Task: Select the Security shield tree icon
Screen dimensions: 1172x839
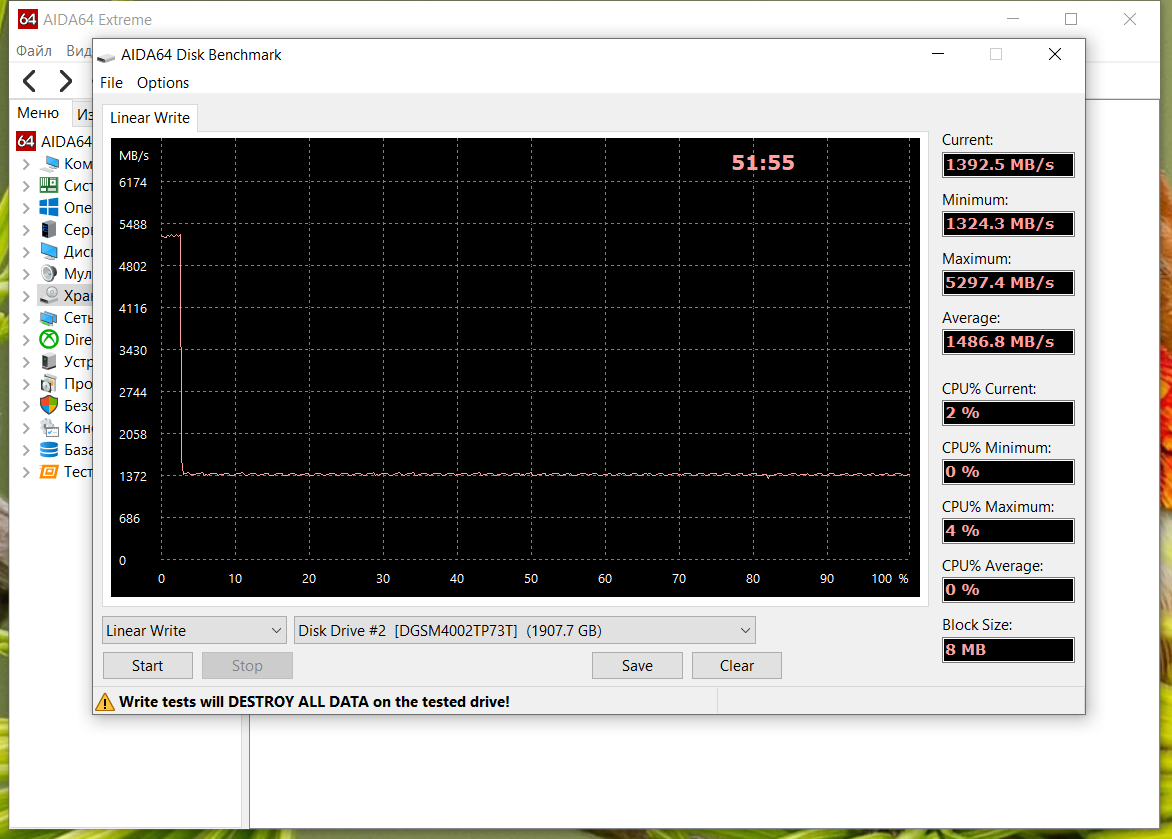Action: [49, 405]
